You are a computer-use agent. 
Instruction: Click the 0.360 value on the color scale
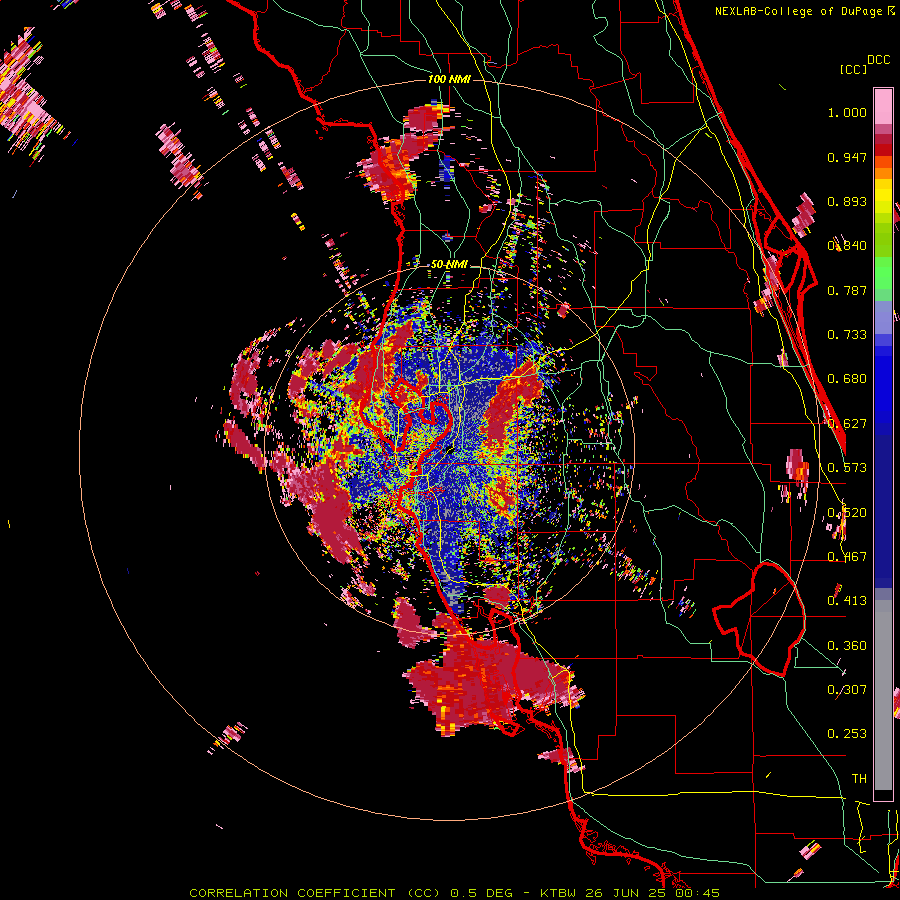(847, 646)
